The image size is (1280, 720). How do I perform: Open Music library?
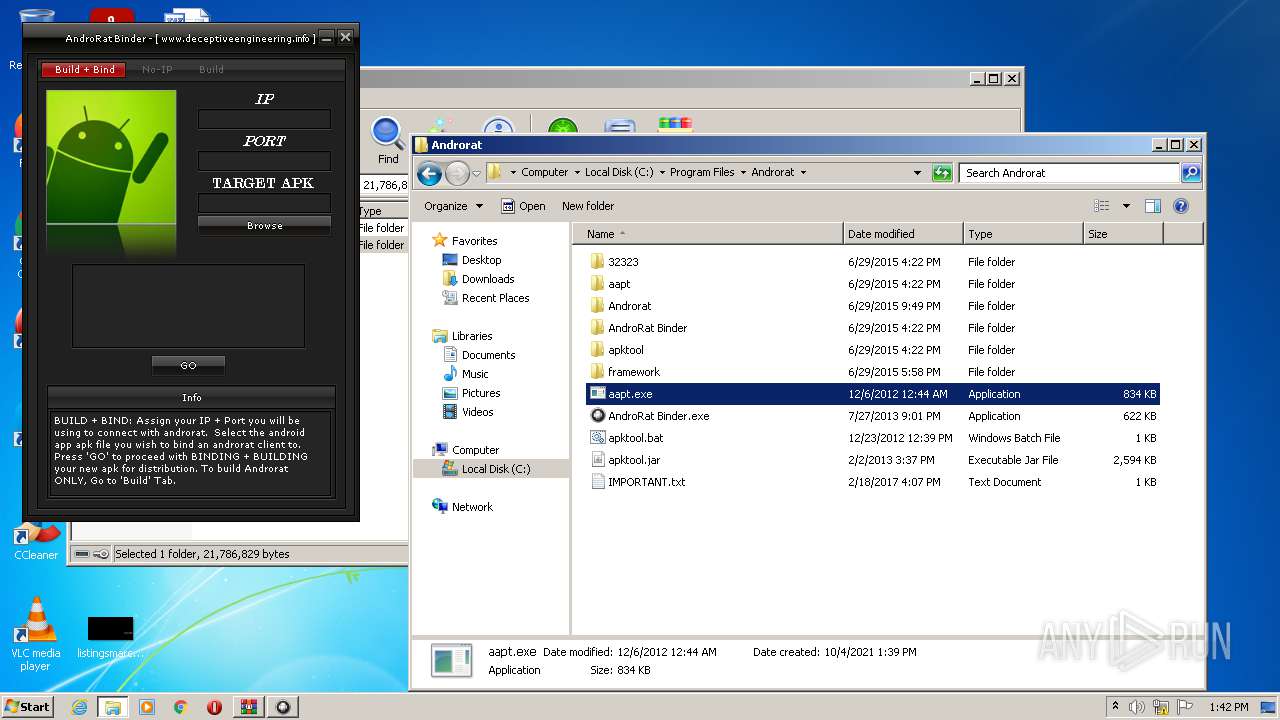[x=475, y=374]
